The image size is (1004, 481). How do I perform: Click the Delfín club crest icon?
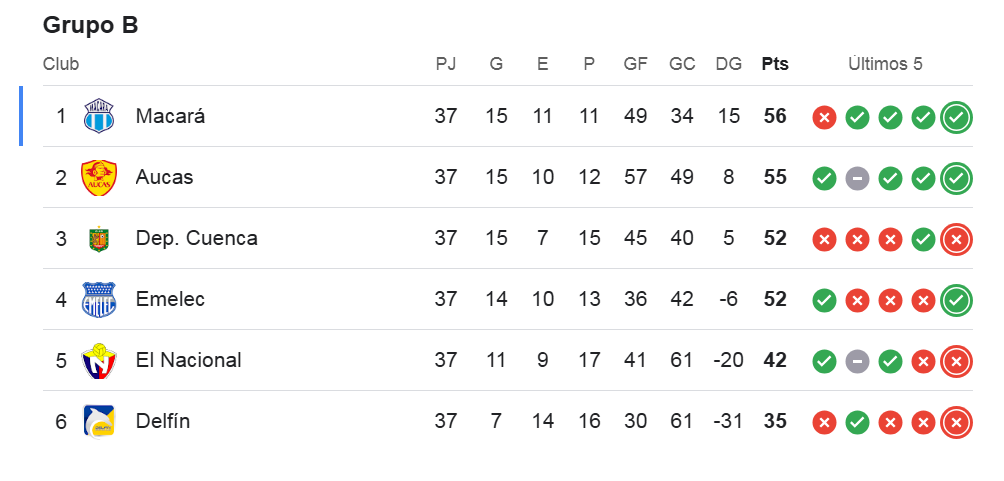[x=99, y=422]
